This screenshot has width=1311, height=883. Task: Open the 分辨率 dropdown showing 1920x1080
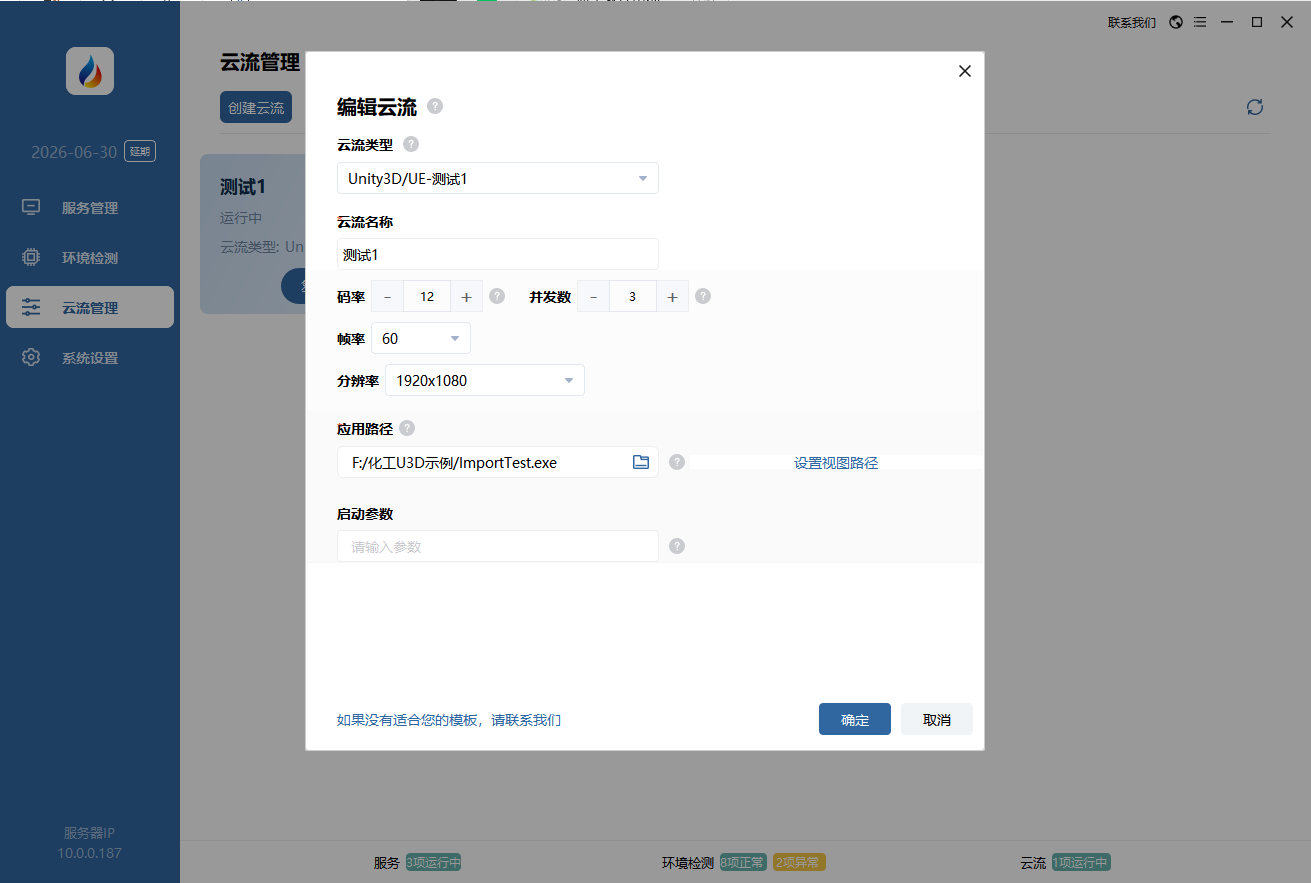pos(484,380)
